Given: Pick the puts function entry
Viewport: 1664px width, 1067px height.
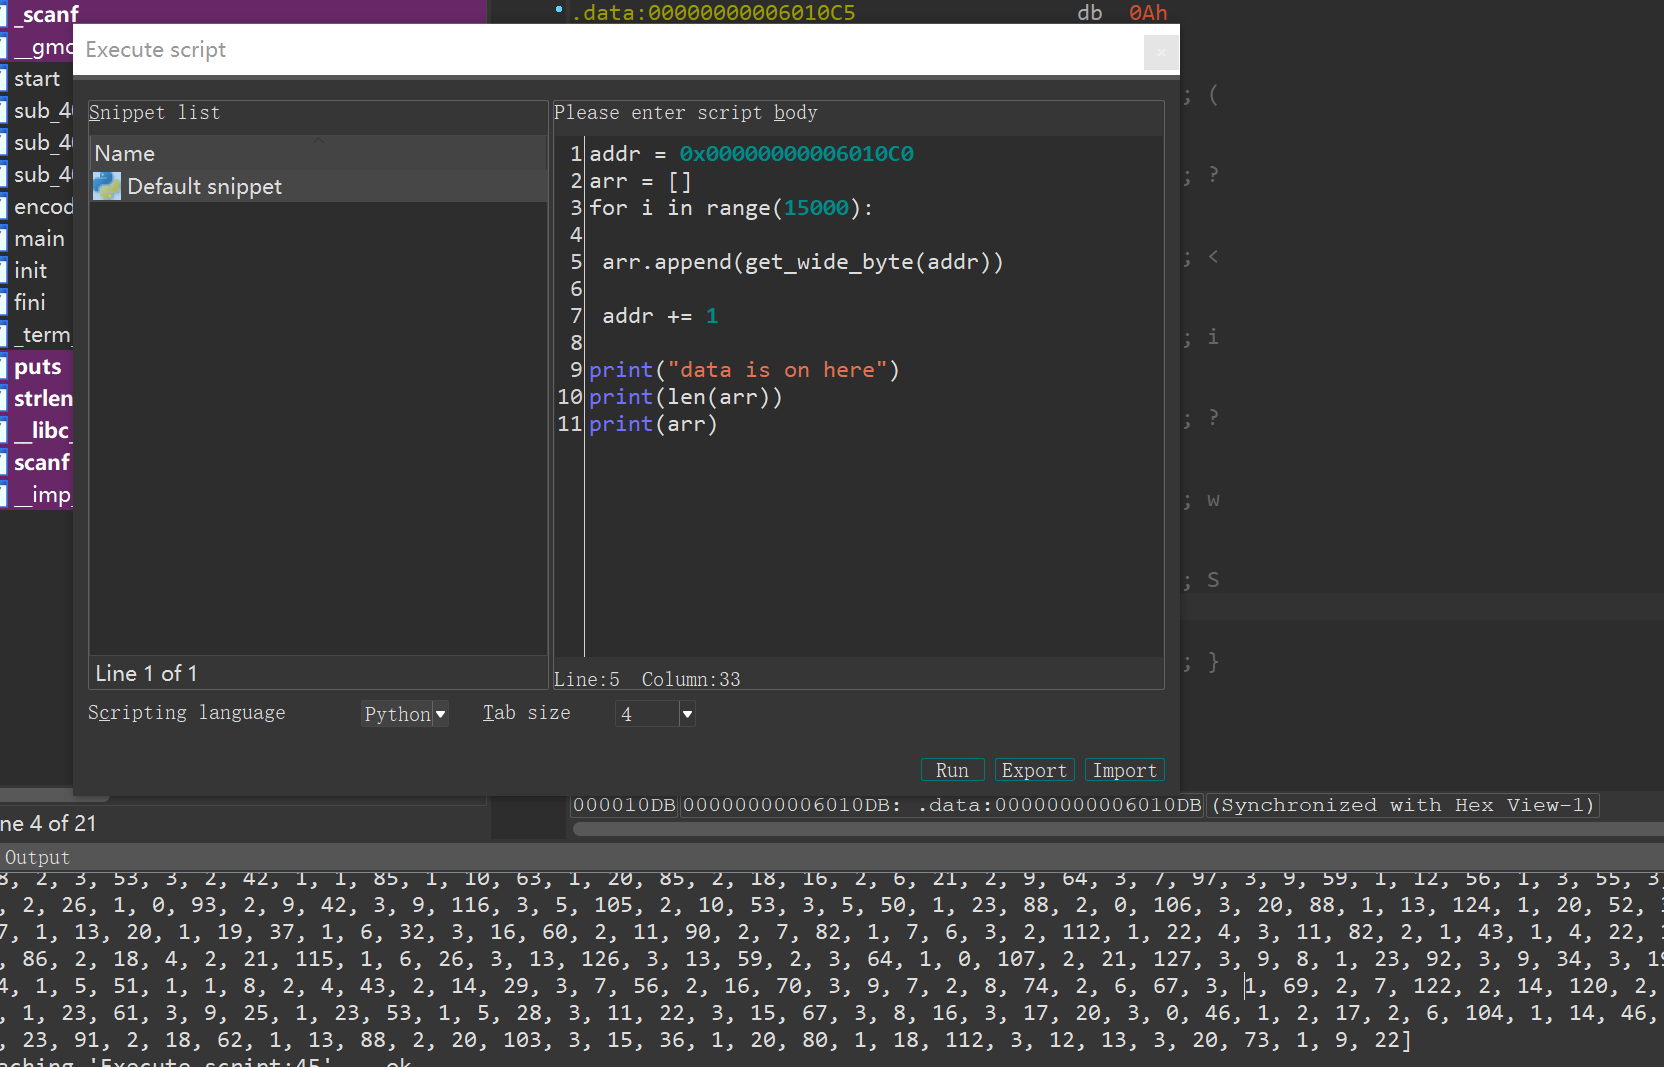Looking at the screenshot, I should (38, 367).
